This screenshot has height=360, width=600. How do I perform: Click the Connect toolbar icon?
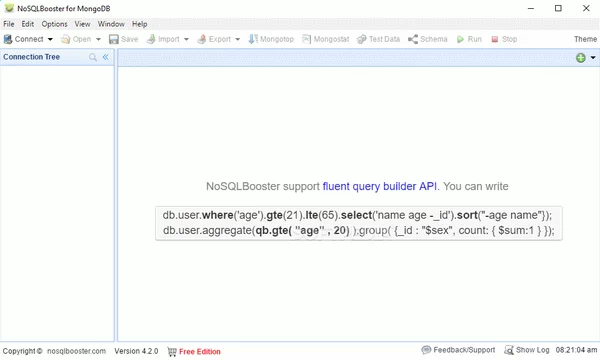8,39
